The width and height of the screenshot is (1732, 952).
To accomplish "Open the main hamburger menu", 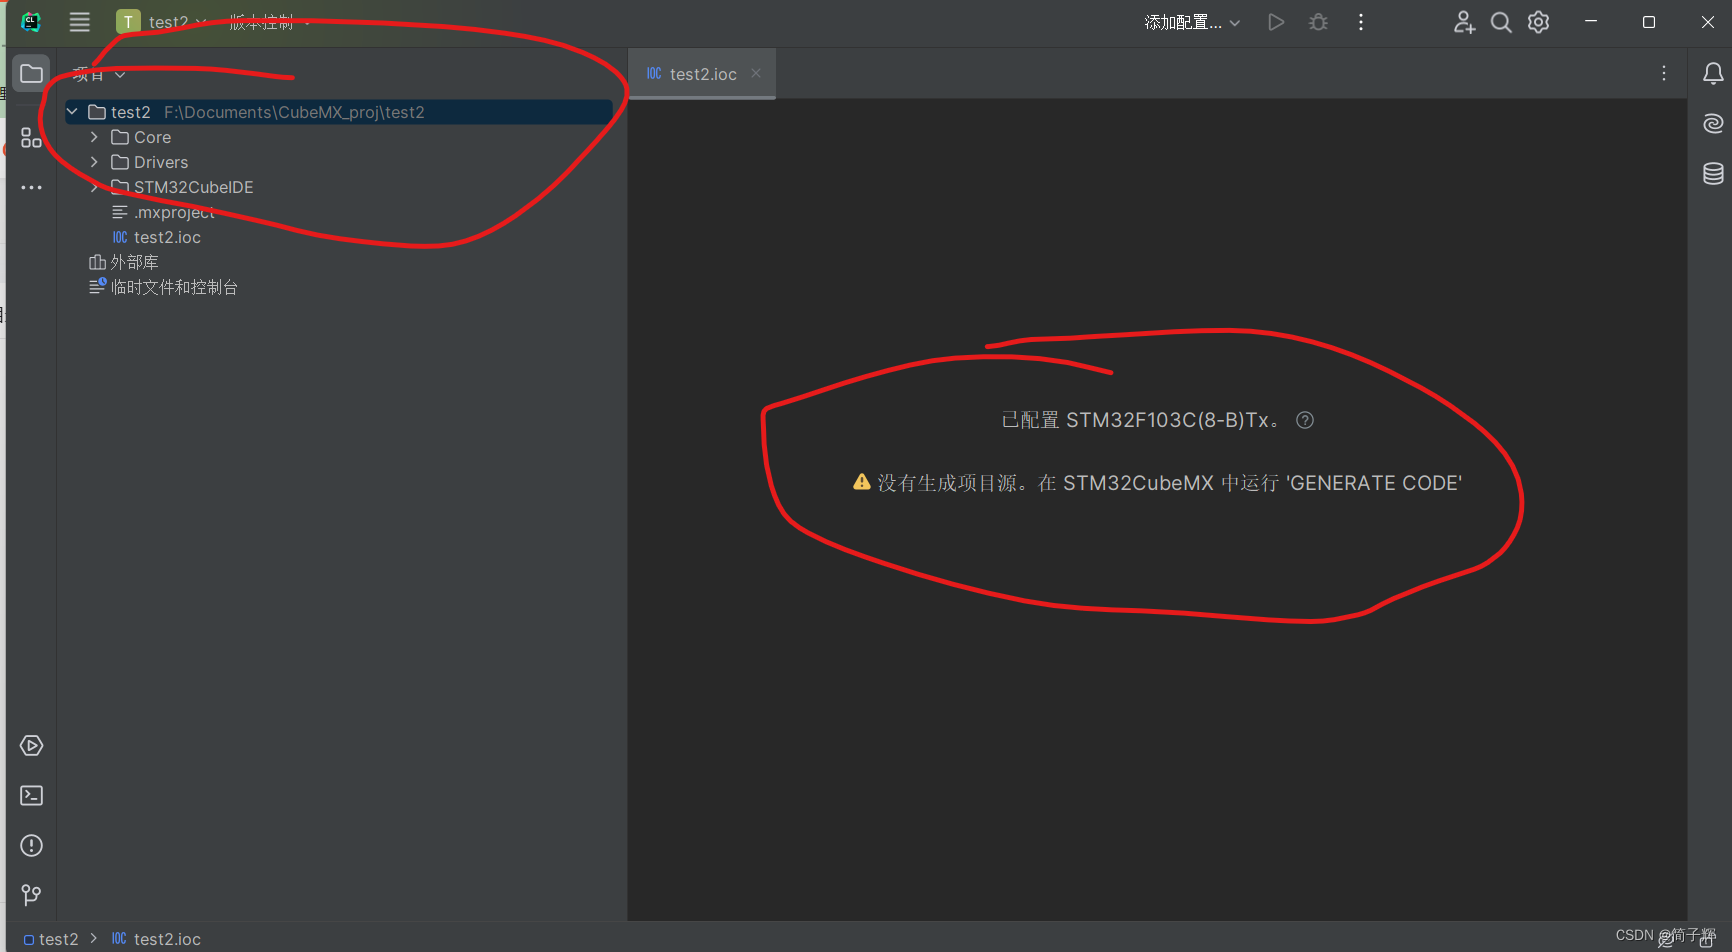I will coord(79,21).
